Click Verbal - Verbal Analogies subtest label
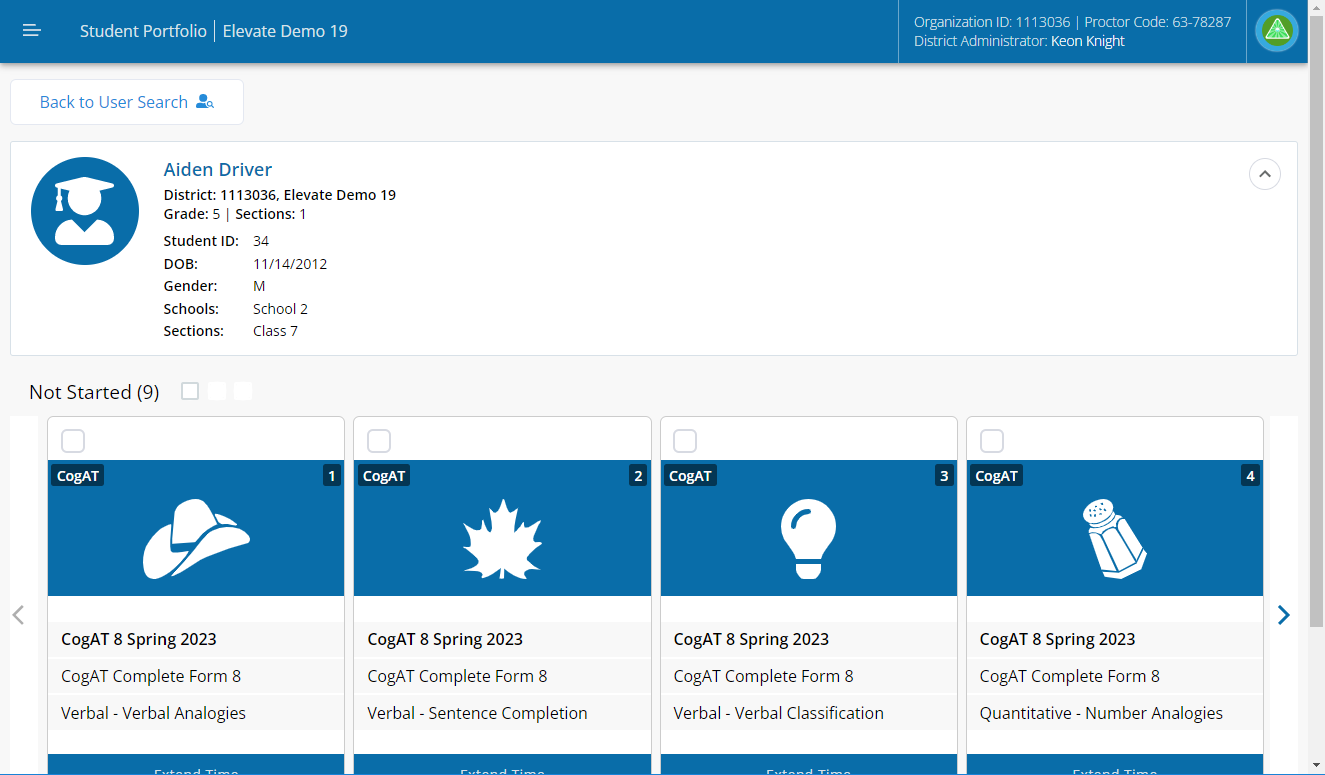This screenshot has height=775, width=1325. click(153, 713)
